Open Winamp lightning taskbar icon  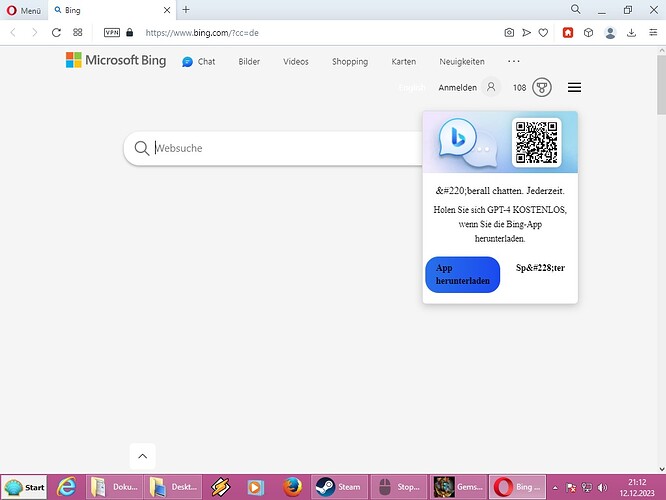tap(221, 487)
